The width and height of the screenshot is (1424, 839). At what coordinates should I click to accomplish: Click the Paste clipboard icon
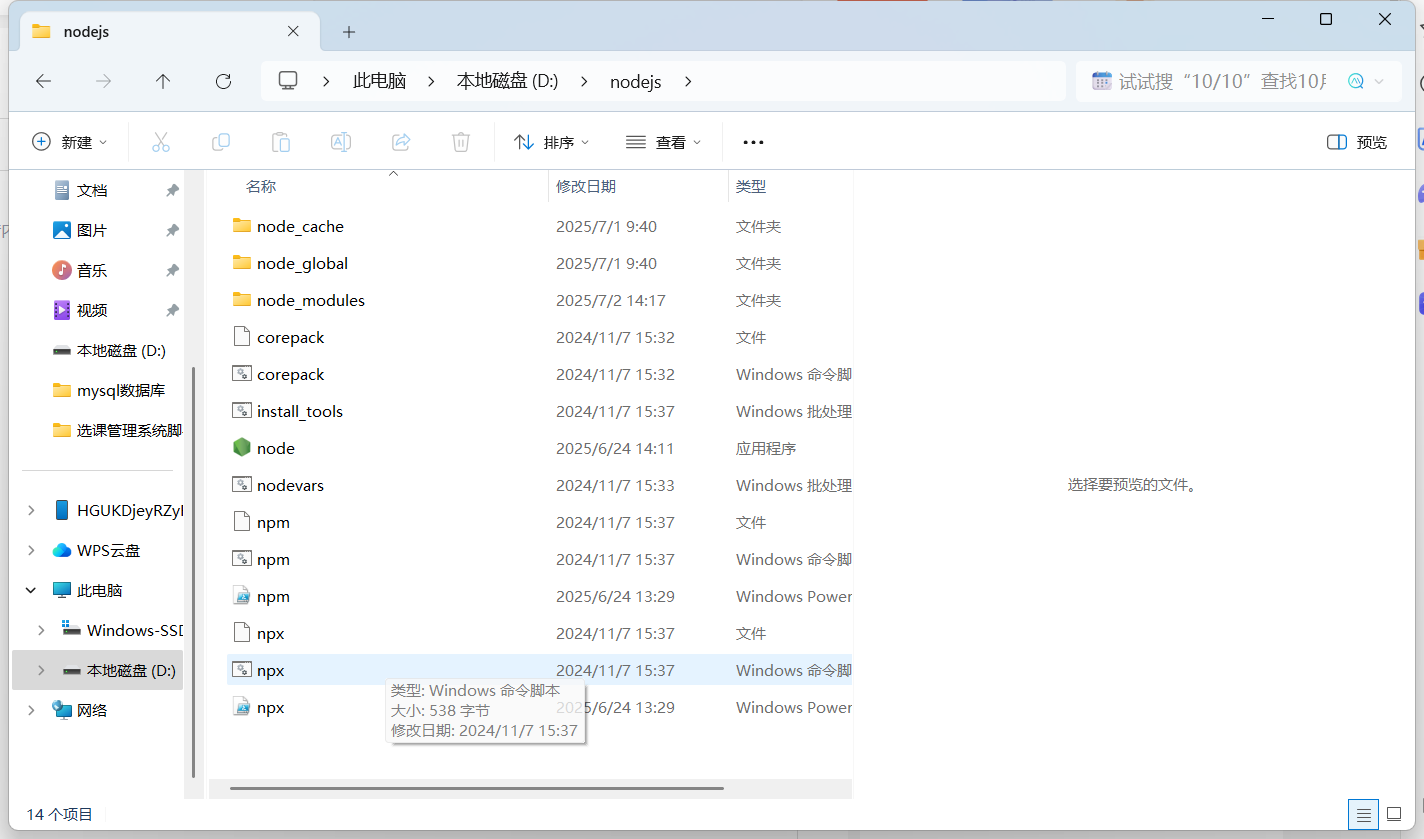coord(281,142)
